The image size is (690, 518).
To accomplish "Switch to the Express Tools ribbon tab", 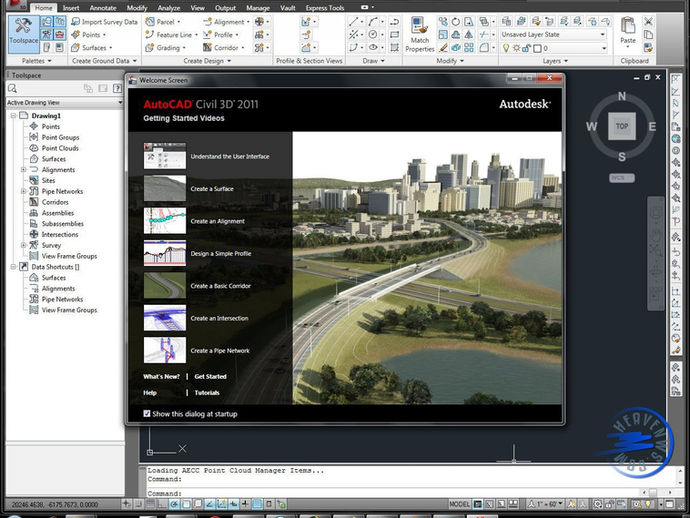I will click(x=325, y=8).
